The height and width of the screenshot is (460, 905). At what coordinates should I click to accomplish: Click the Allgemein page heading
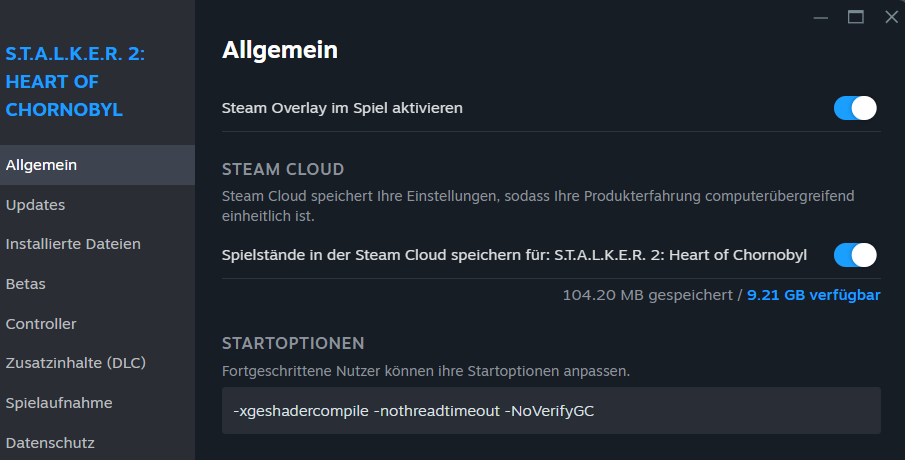[280, 49]
